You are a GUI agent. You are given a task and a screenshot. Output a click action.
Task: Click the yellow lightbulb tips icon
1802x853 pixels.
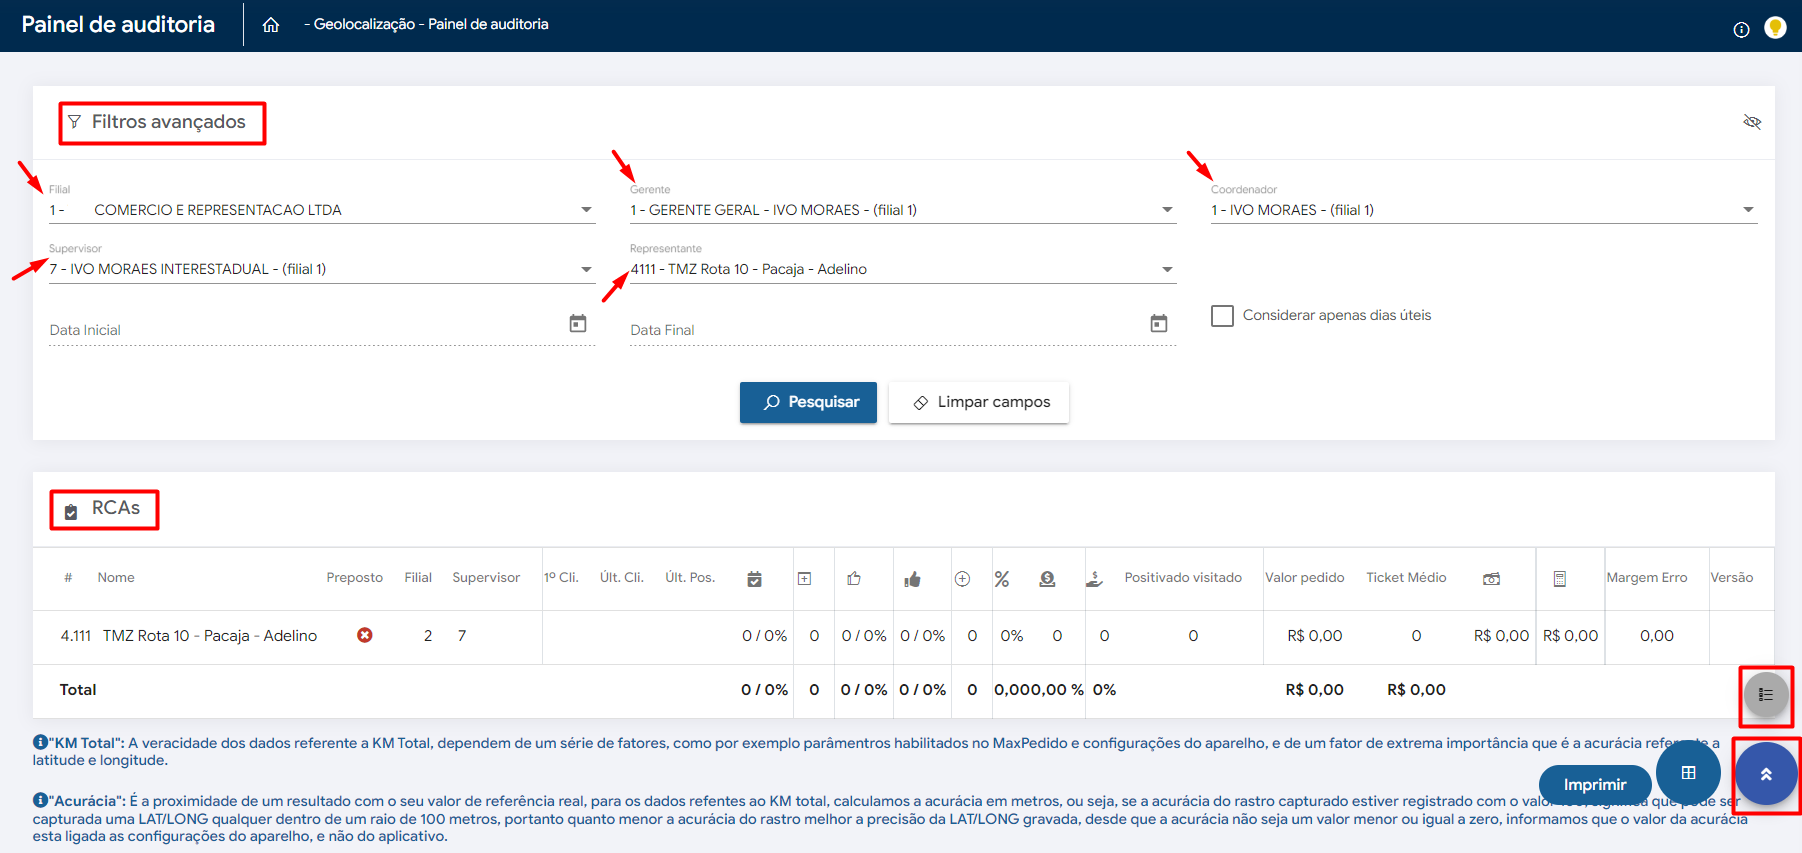tap(1775, 28)
